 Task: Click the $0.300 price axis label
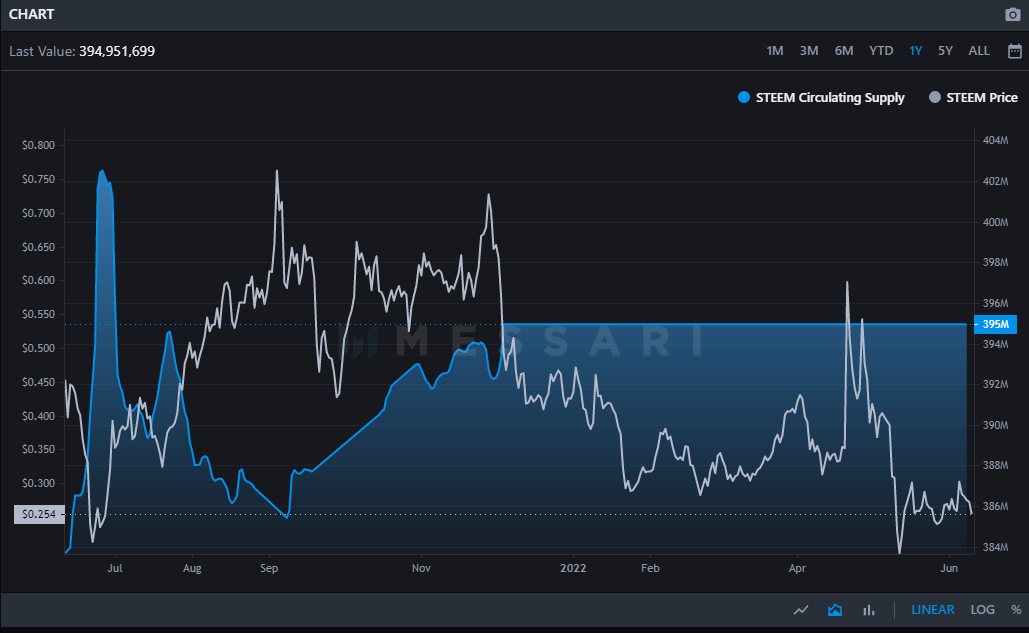pyautogui.click(x=39, y=483)
